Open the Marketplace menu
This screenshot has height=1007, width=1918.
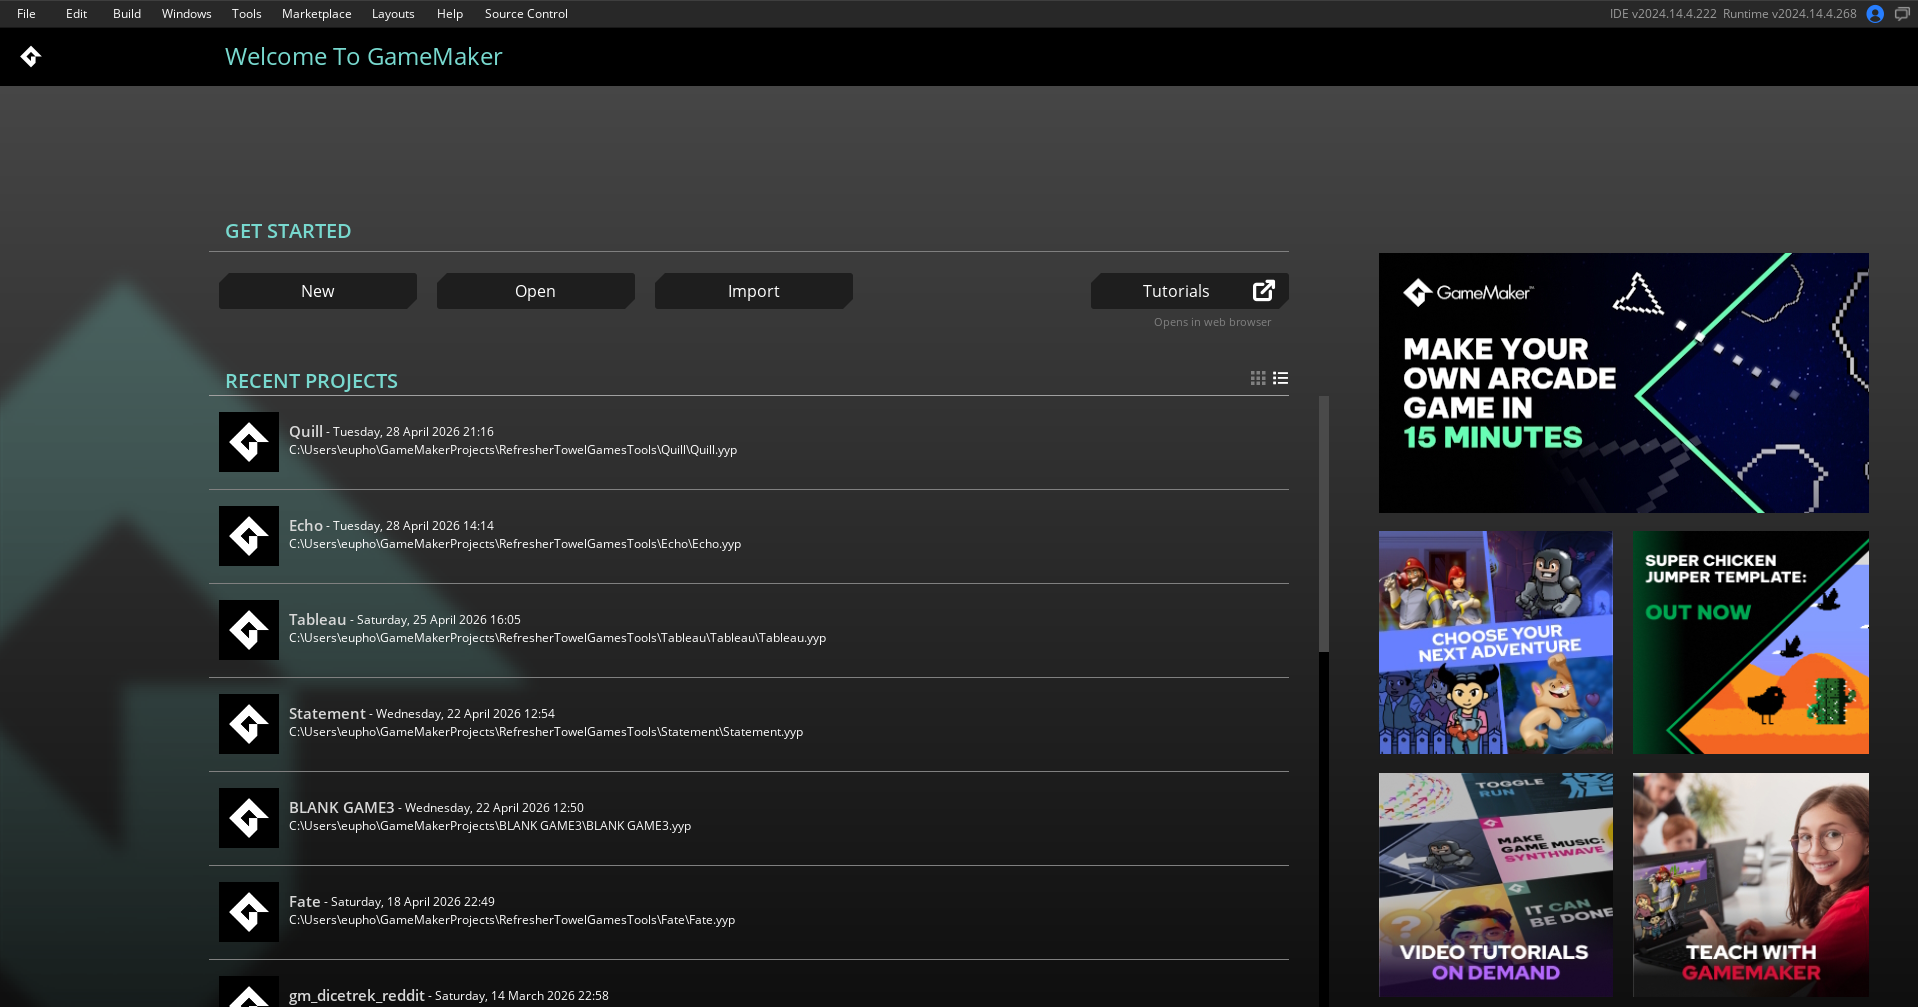pyautogui.click(x=316, y=14)
